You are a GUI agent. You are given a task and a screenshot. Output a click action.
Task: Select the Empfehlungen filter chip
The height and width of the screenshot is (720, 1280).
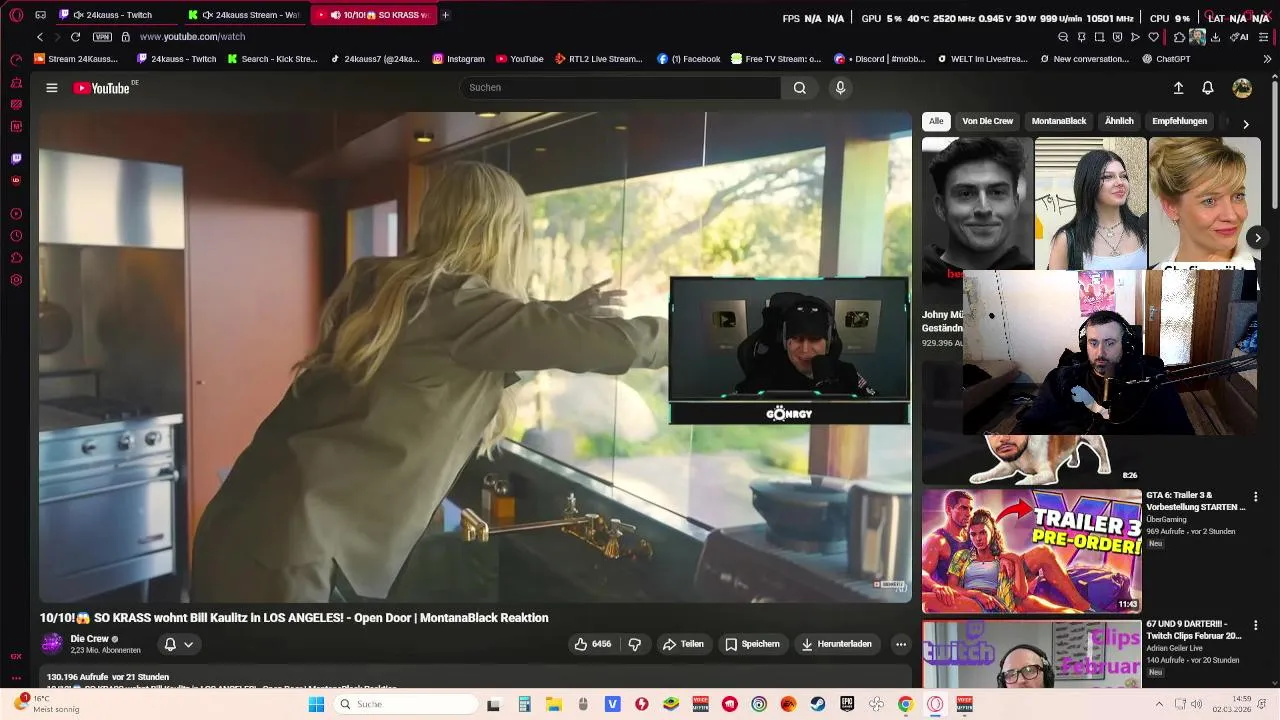tap(1179, 121)
